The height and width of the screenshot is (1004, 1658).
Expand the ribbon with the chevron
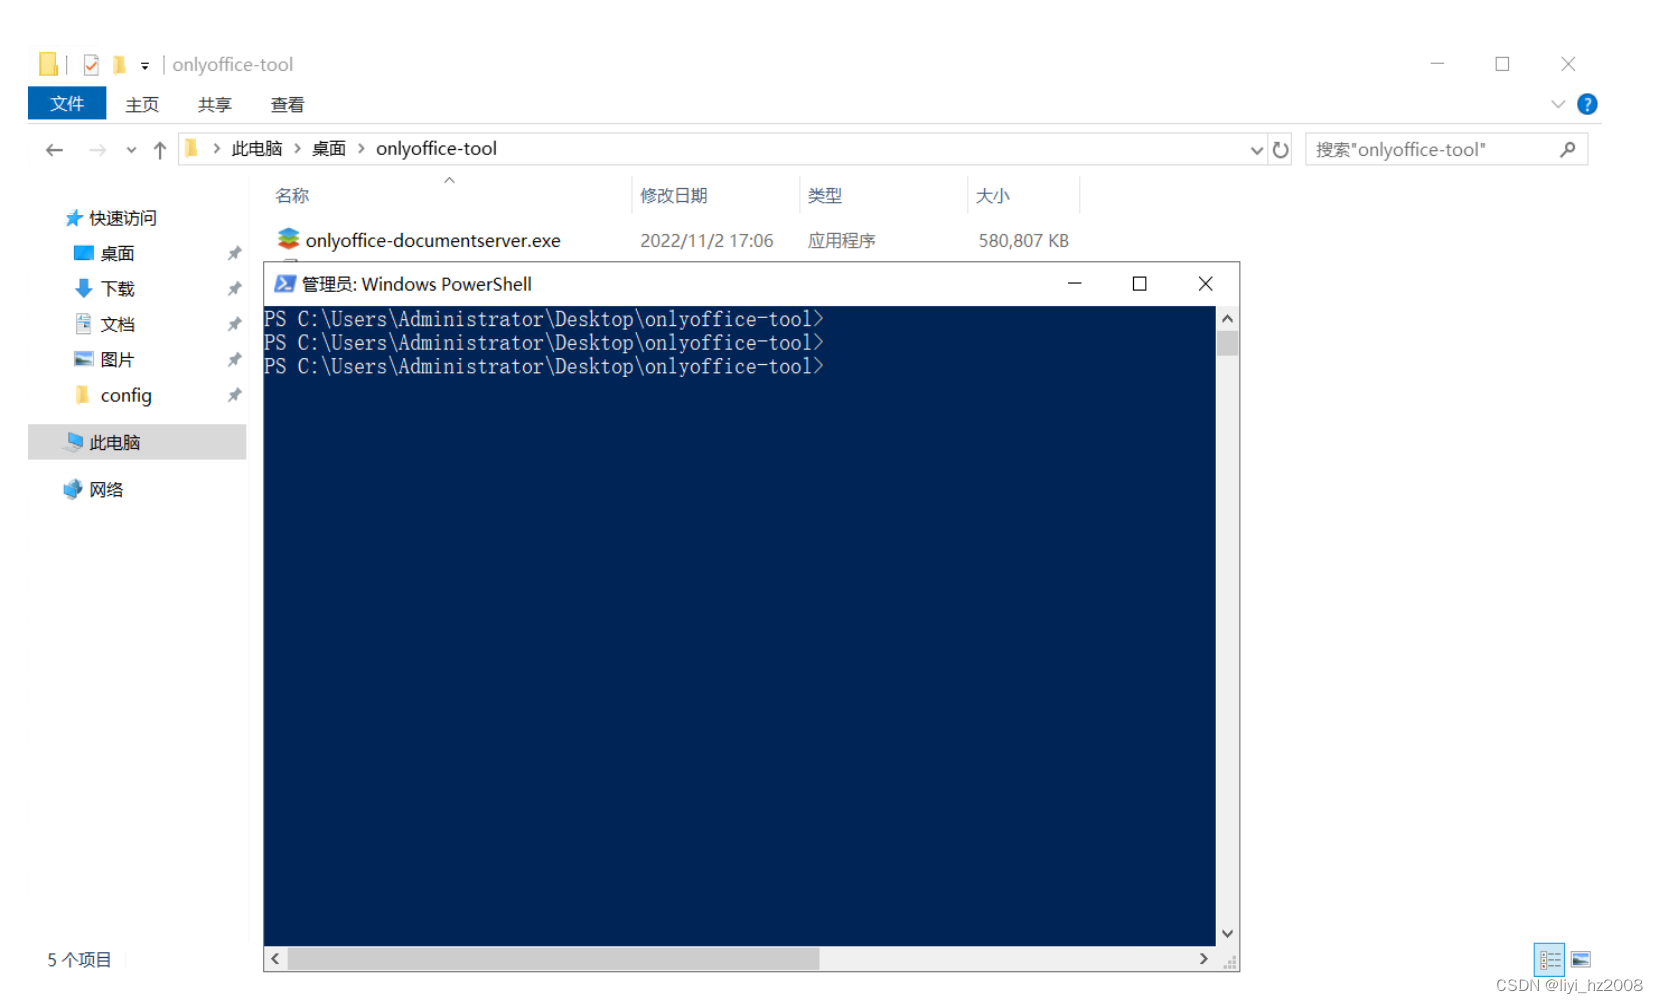pos(1557,104)
